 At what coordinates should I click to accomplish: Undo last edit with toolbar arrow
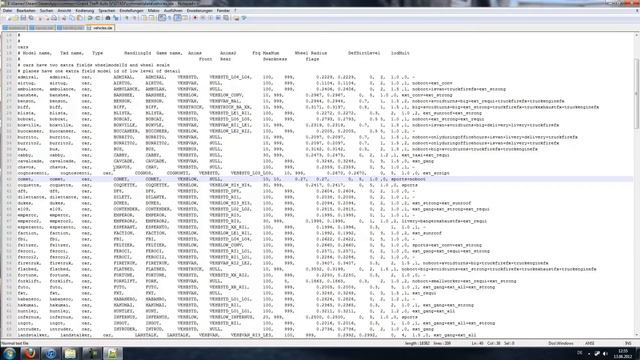(x=89, y=18)
